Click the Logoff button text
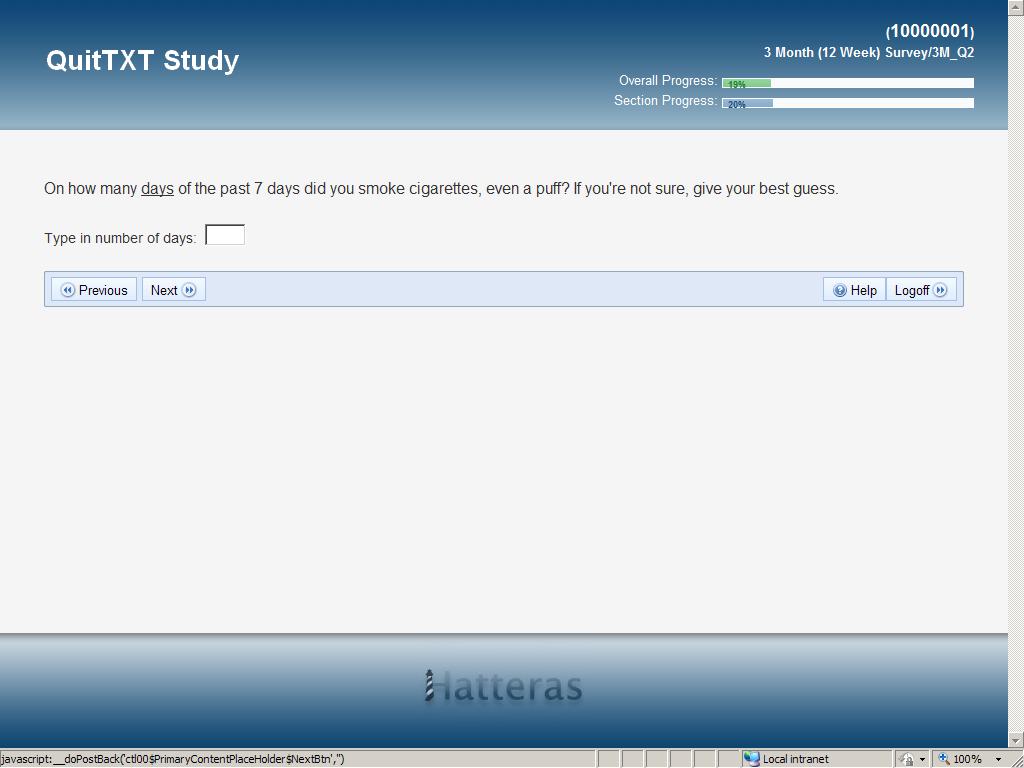 click(912, 290)
